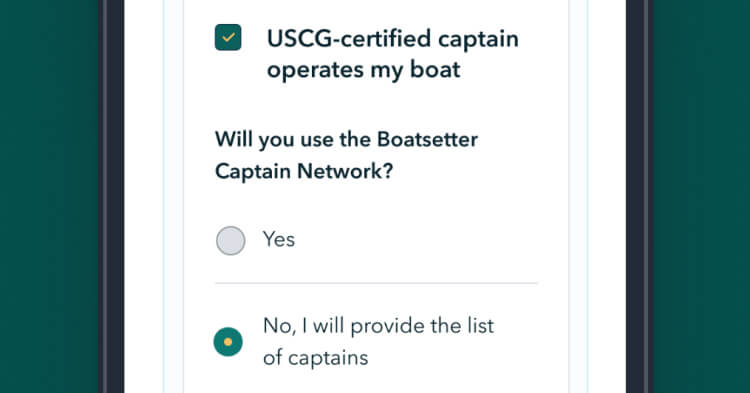Screen dimensions: 750x393
Task: Click the divider line between Yes and No
Action: 376,283
